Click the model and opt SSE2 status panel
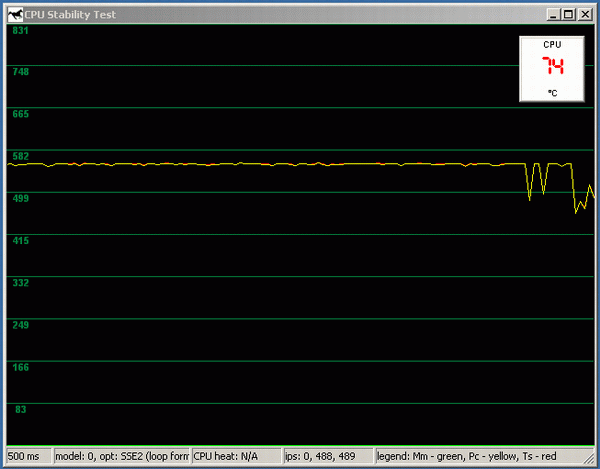 [x=120, y=456]
